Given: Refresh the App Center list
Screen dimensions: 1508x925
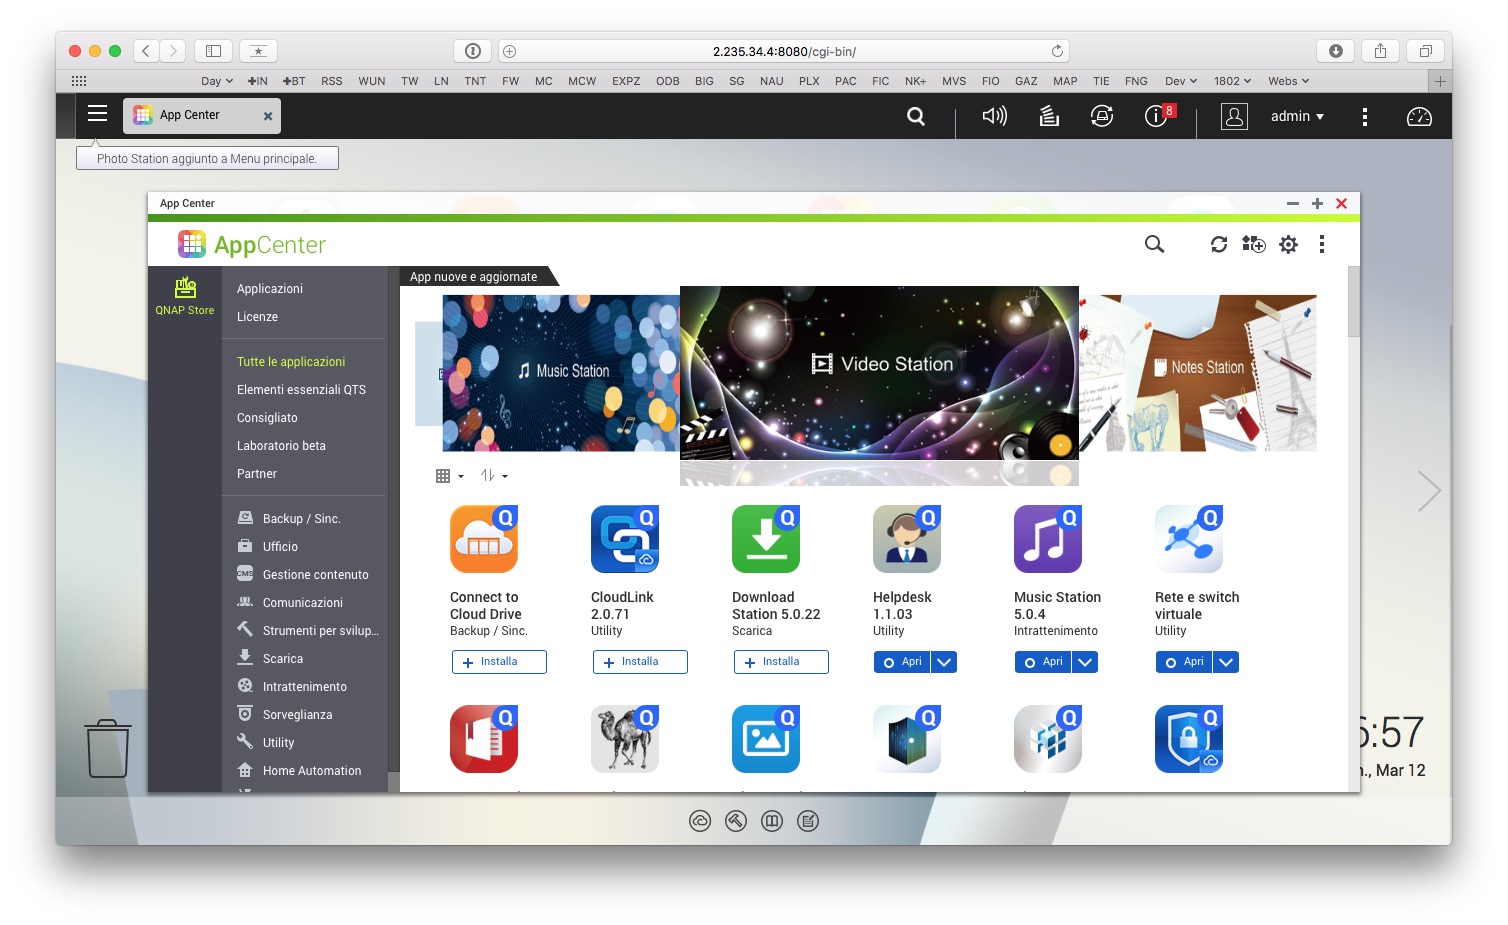Looking at the screenshot, I should coord(1219,244).
